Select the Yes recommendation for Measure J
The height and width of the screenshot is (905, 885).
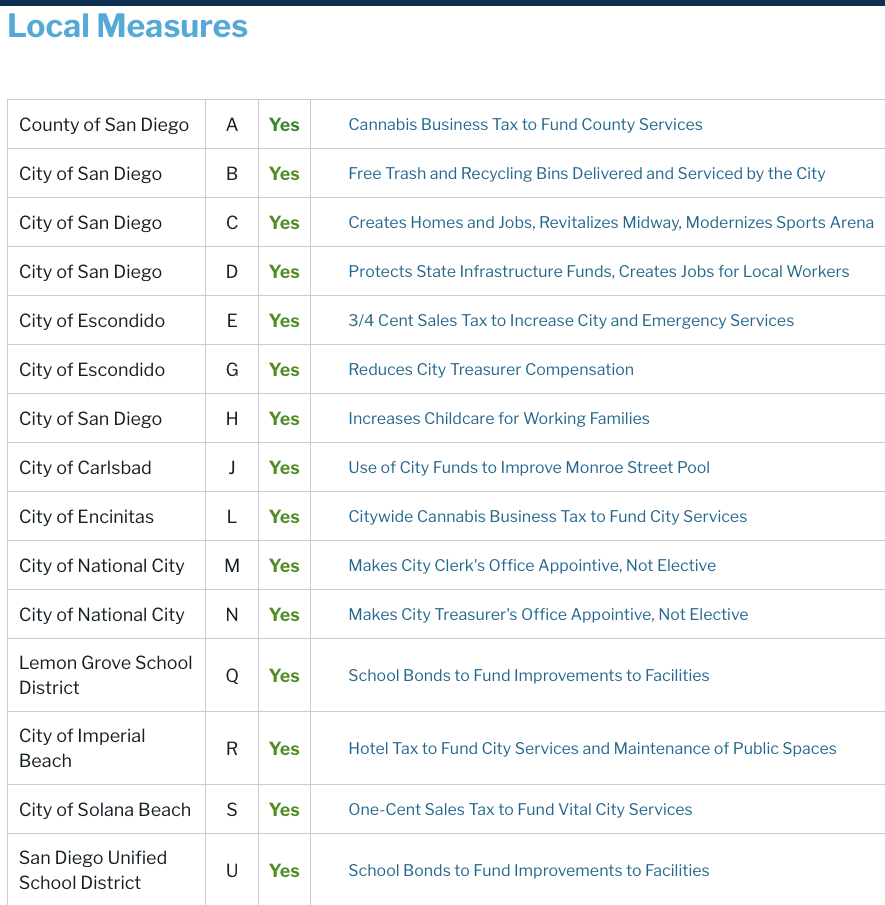284,468
